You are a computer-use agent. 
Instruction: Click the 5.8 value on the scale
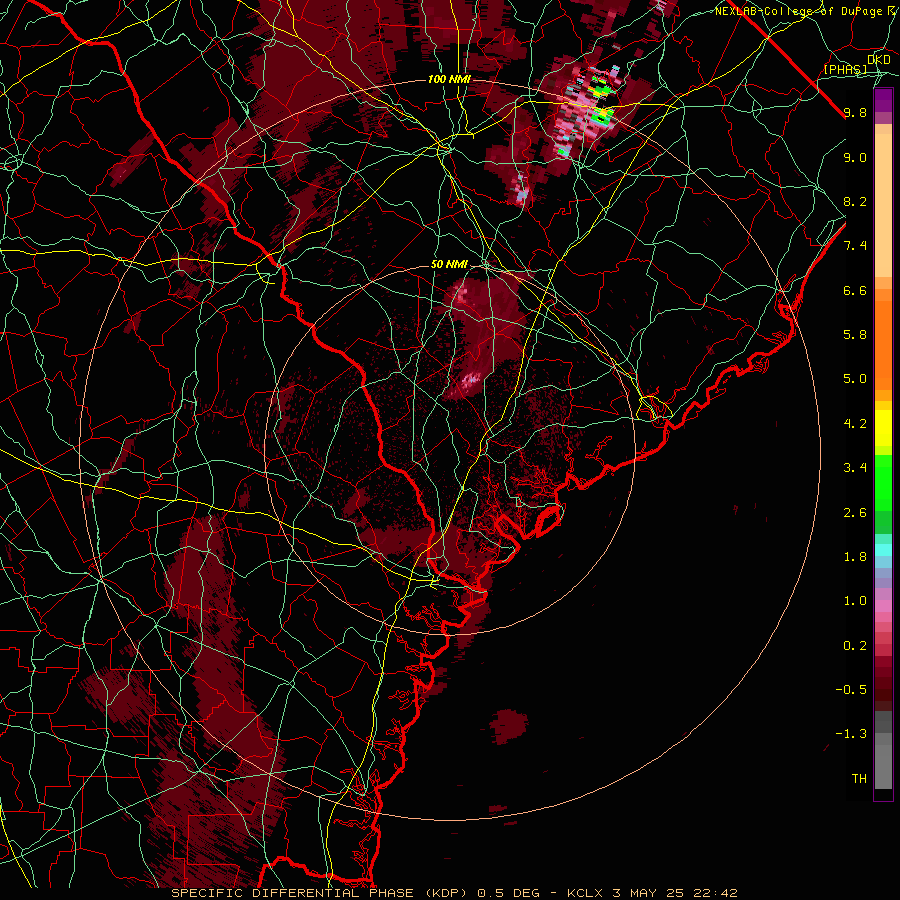pos(855,335)
